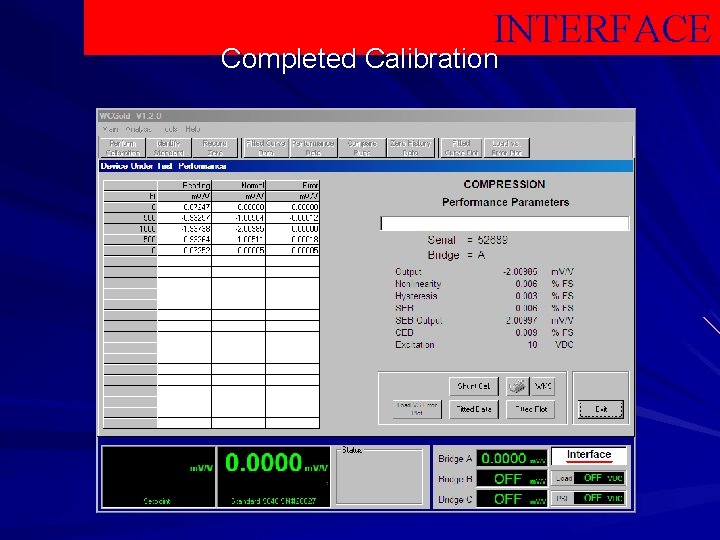Click the Bridge C OFF readout
The width and height of the screenshot is (720, 540).
click(512, 499)
